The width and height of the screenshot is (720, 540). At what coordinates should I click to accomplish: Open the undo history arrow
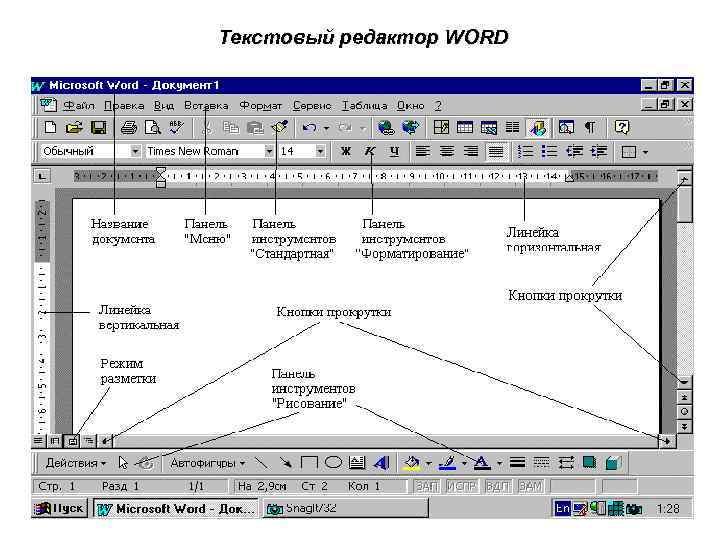click(326, 128)
